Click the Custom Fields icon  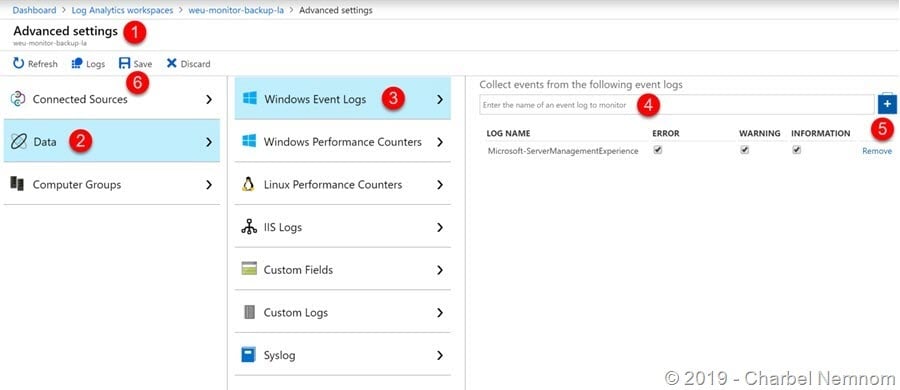(x=249, y=269)
